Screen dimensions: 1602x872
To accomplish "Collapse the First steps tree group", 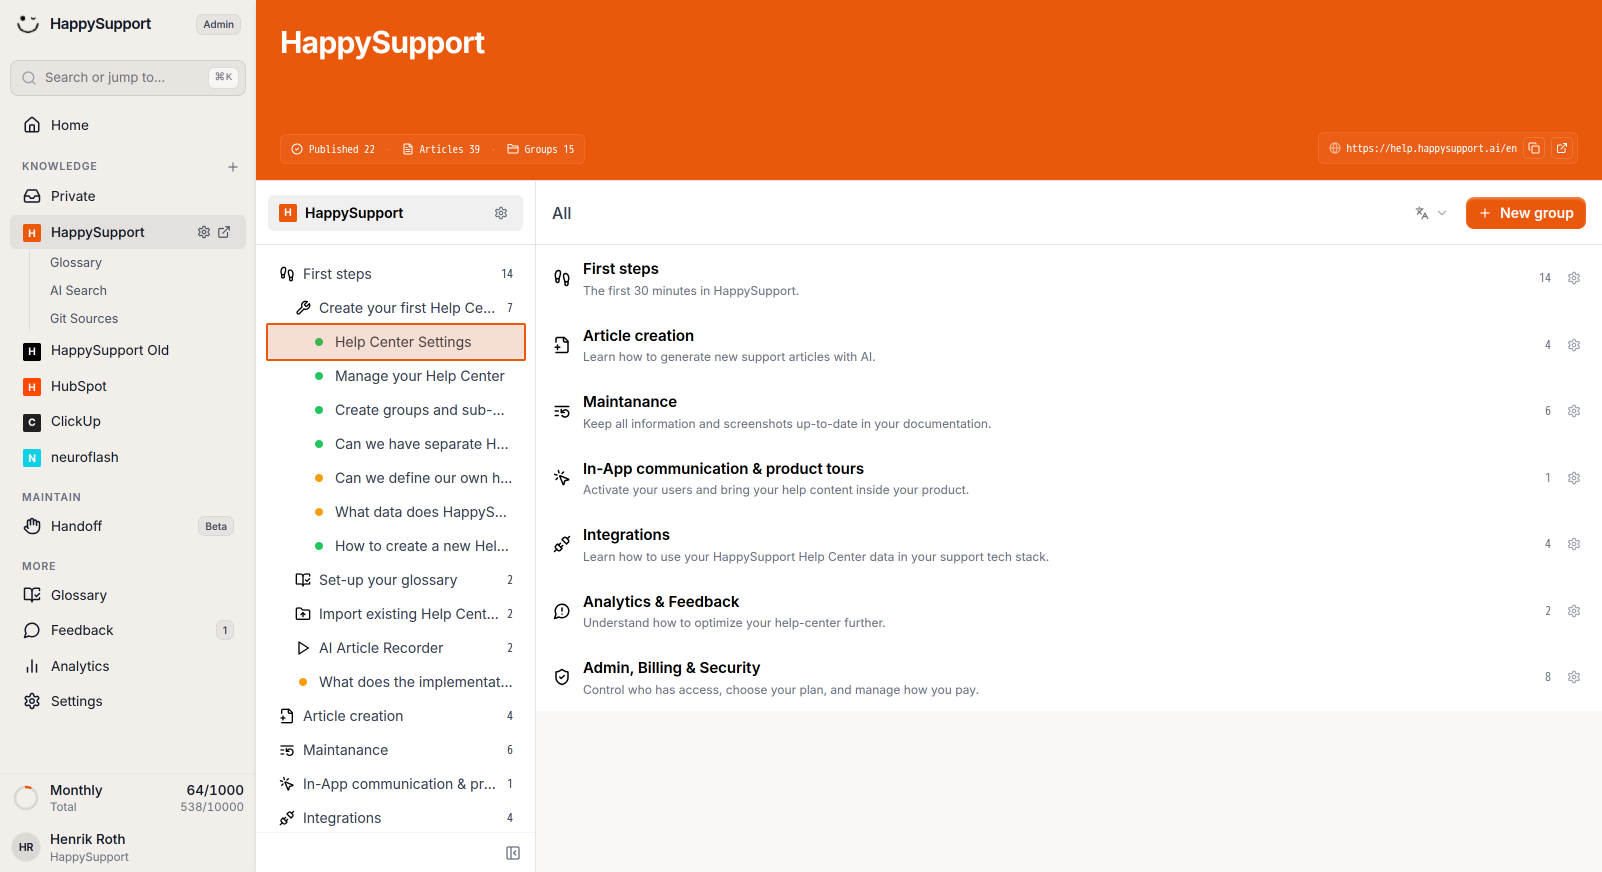I will pyautogui.click(x=396, y=274).
